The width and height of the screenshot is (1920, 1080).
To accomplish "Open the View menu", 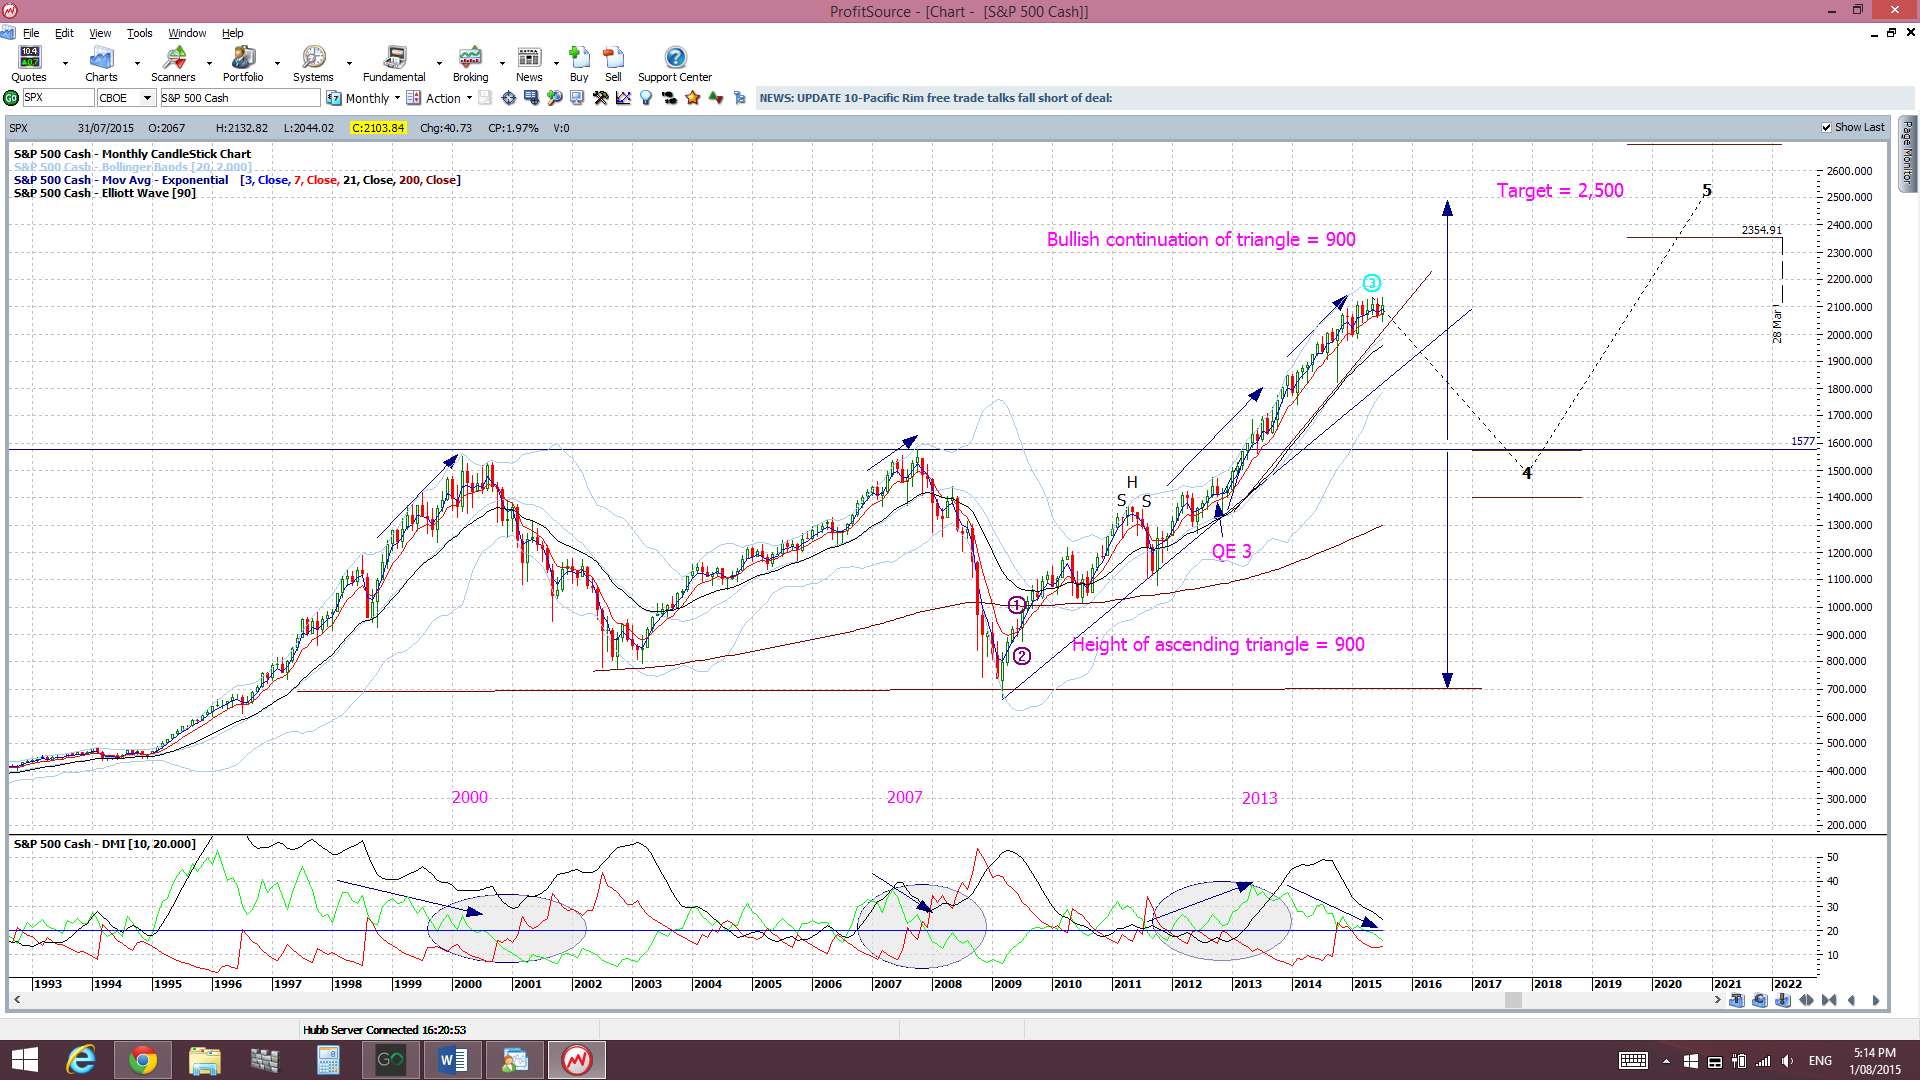I will coord(100,33).
